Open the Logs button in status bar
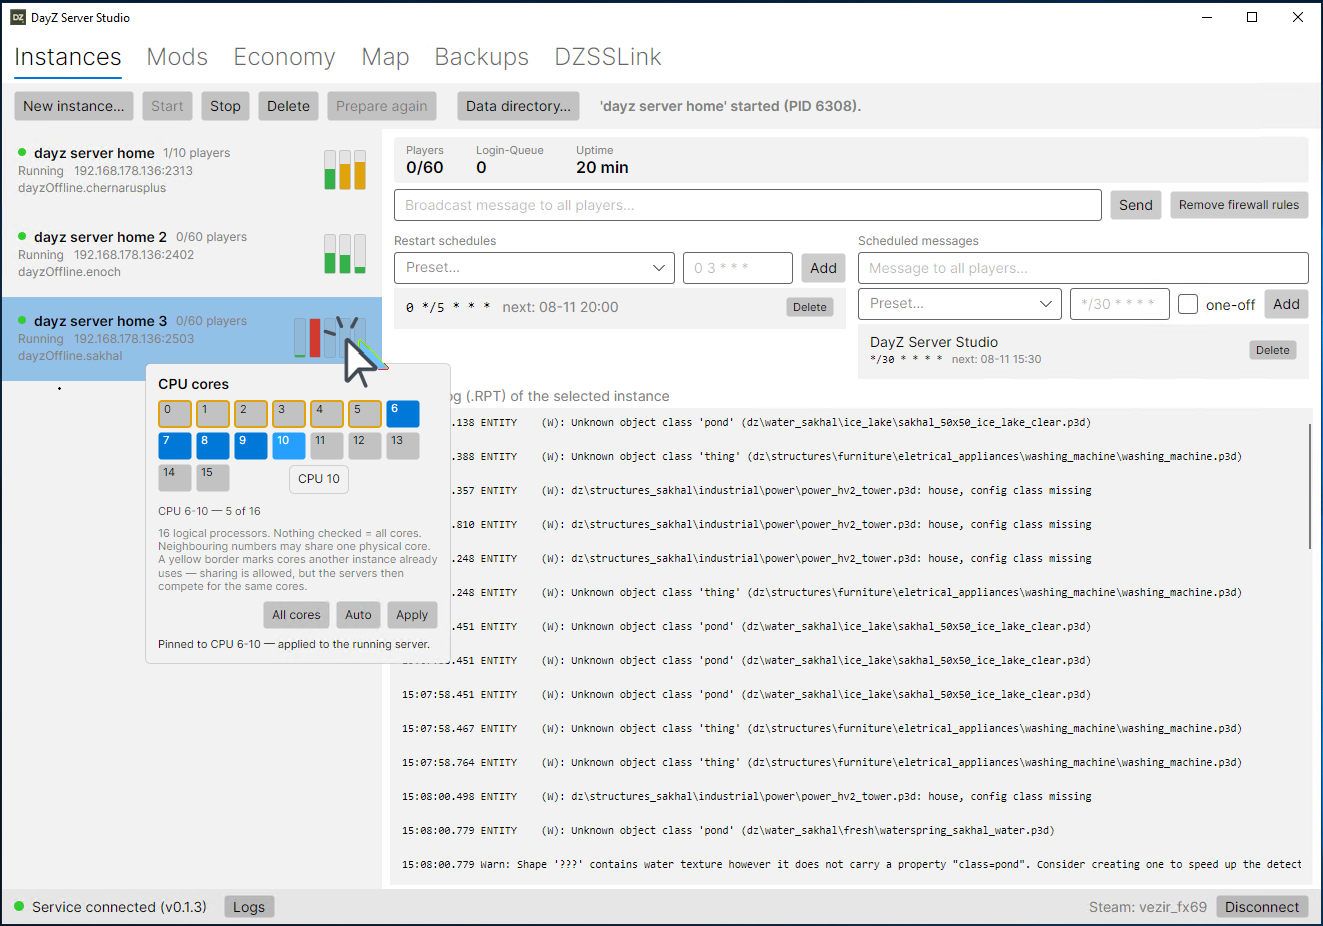Screen dimensions: 1323x926 (249, 907)
